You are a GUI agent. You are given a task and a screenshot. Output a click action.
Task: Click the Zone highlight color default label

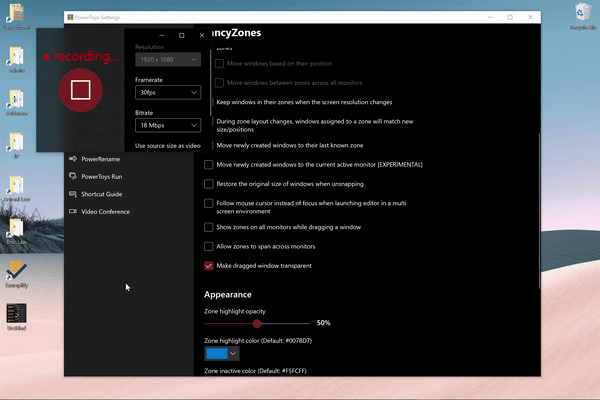(258, 341)
